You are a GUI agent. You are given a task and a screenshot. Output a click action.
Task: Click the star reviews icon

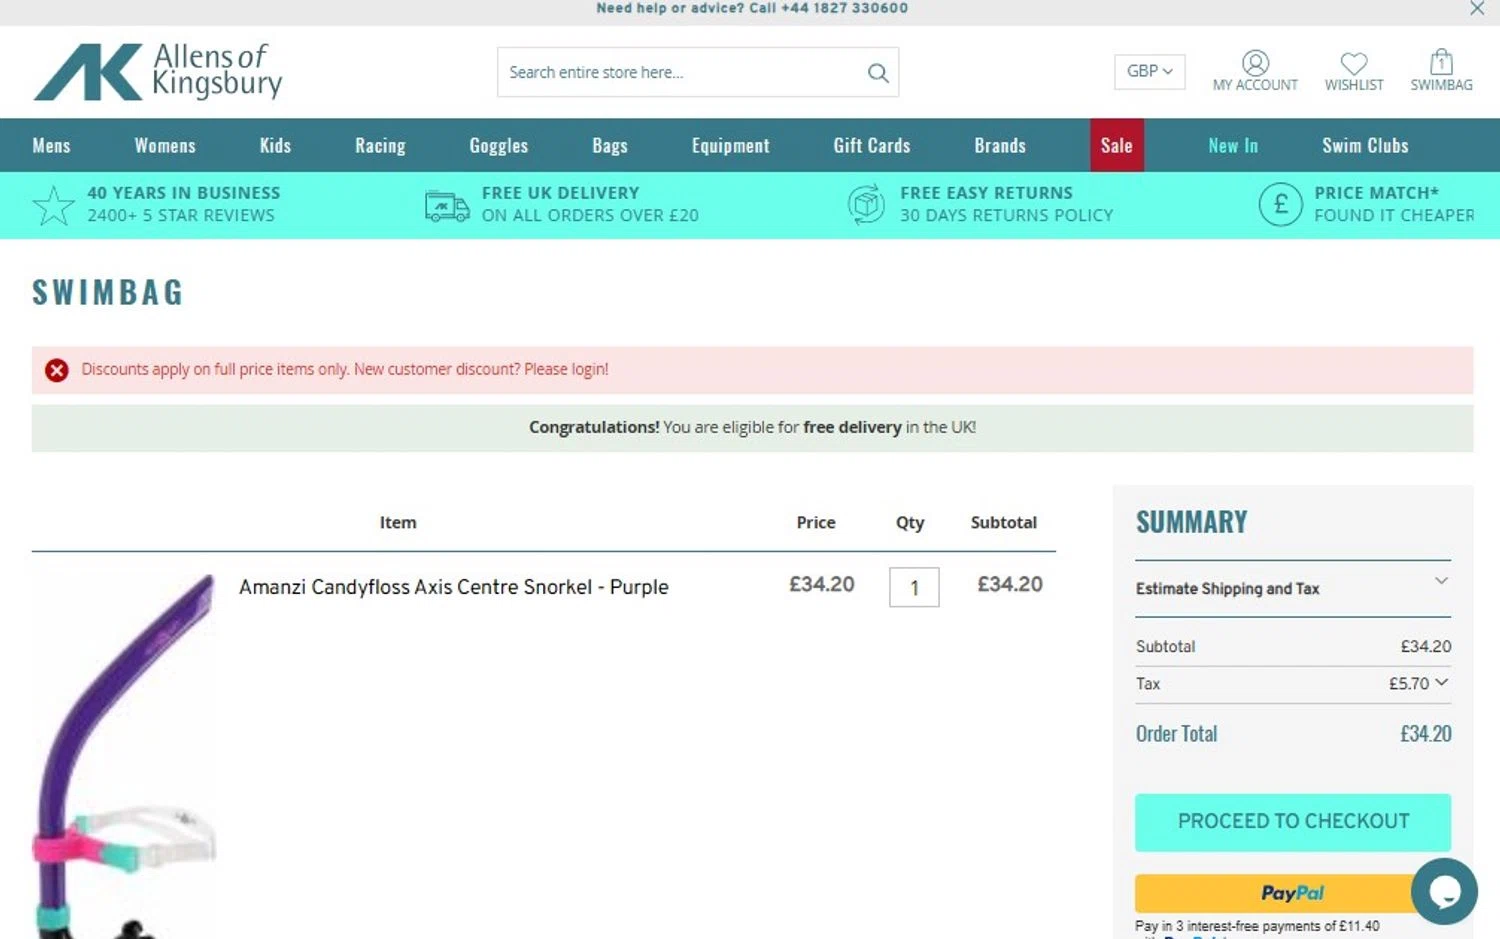click(53, 205)
